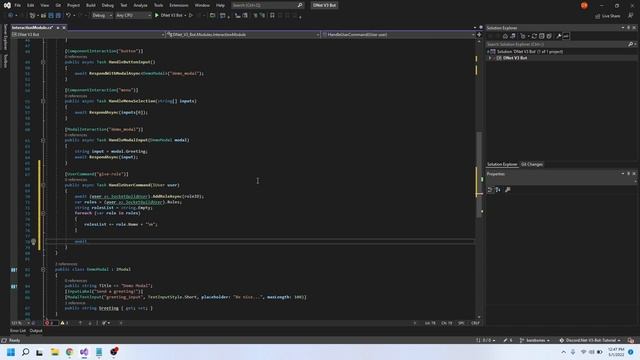Image resolution: width=640 pixels, height=360 pixels.
Task: Open the Edit menu
Action: [x=31, y=5]
